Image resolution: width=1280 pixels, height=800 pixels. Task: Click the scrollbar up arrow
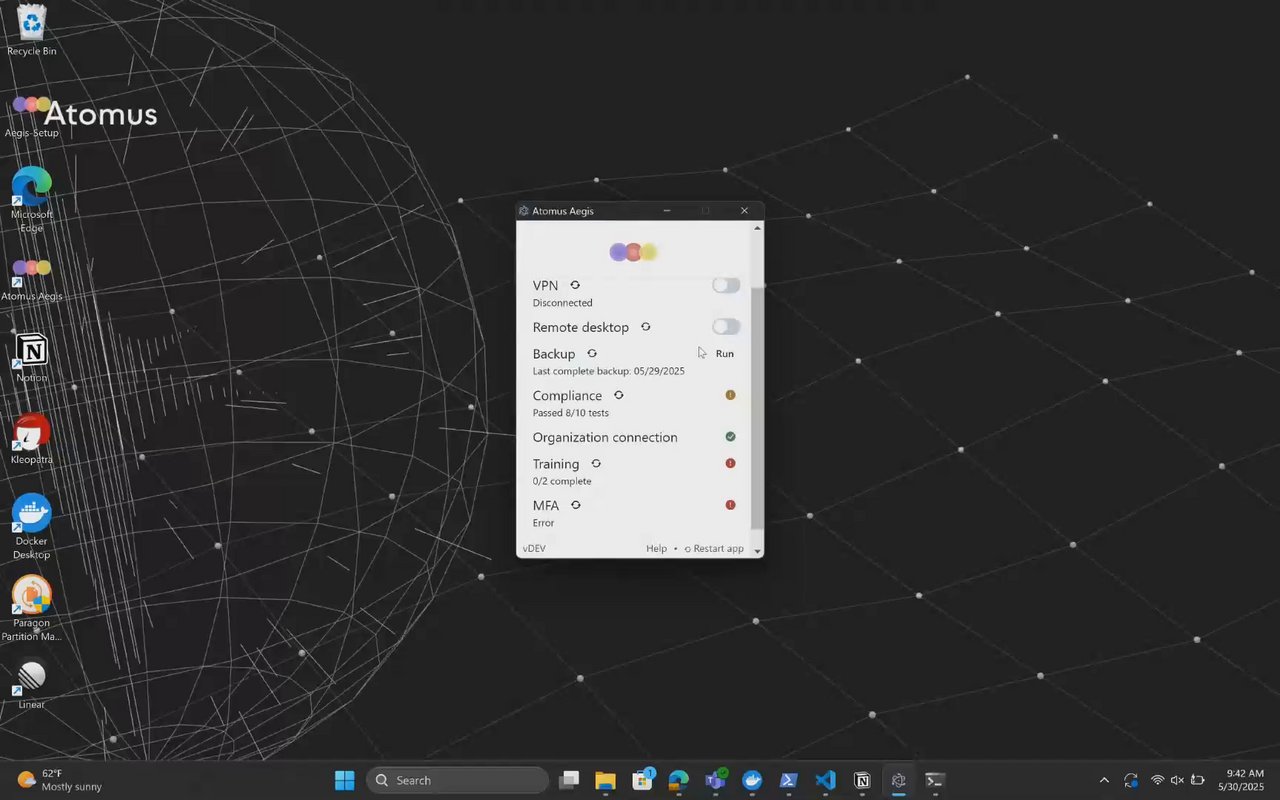coord(757,228)
